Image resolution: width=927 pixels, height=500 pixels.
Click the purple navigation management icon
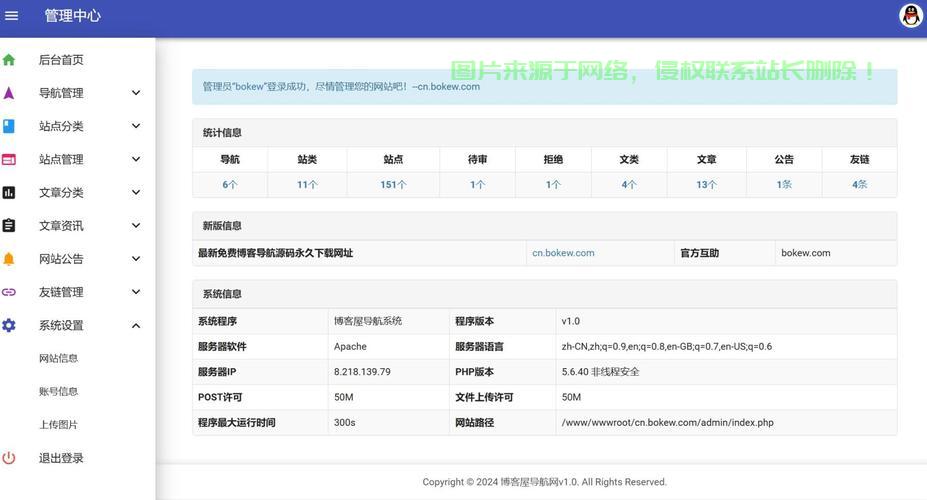[x=9, y=93]
